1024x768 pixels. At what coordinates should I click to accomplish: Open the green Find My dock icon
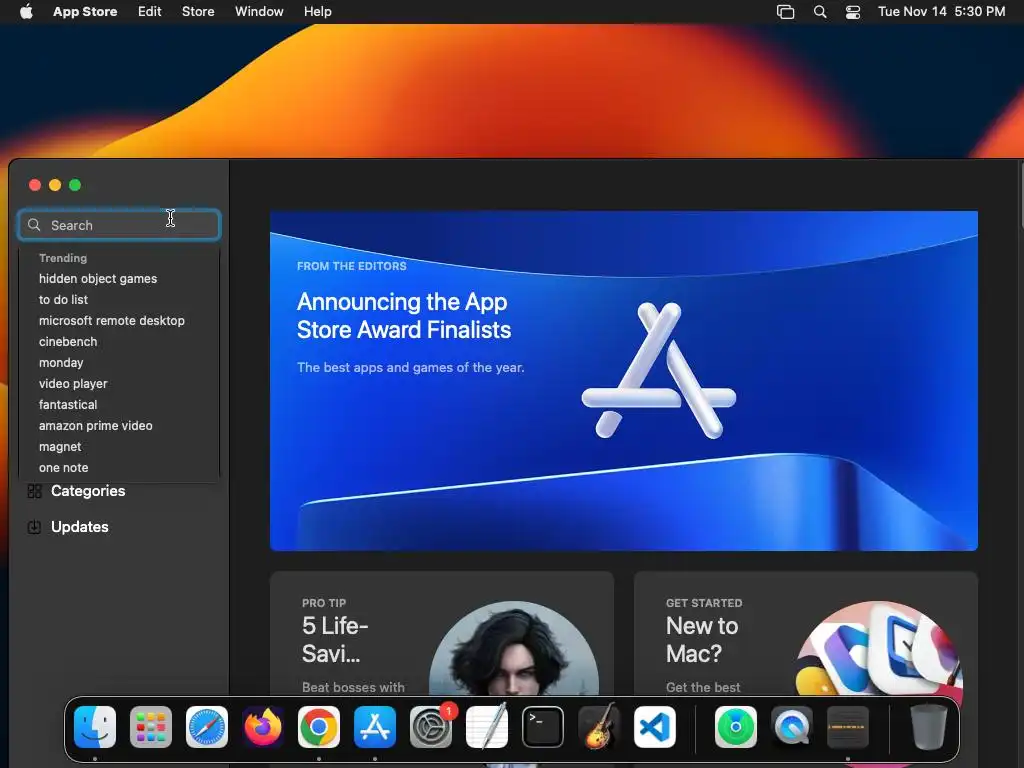coord(736,727)
